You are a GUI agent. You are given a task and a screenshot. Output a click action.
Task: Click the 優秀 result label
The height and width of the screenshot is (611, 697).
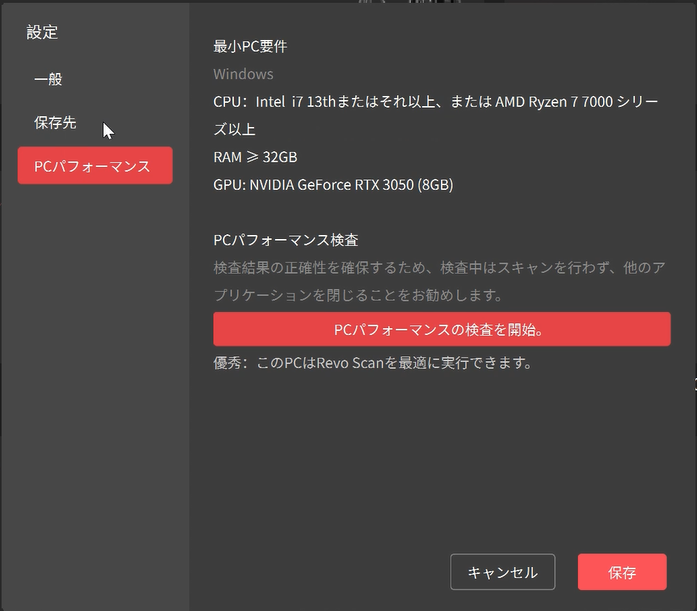tap(227, 362)
